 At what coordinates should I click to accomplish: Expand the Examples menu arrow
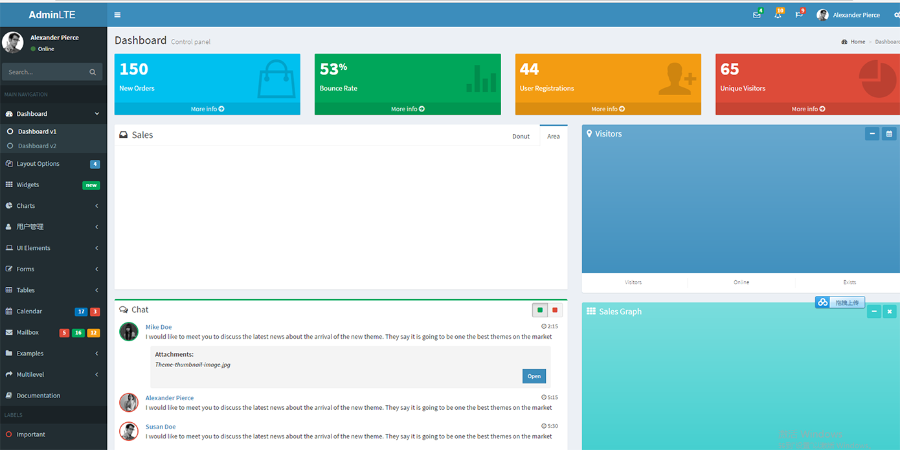coord(96,353)
